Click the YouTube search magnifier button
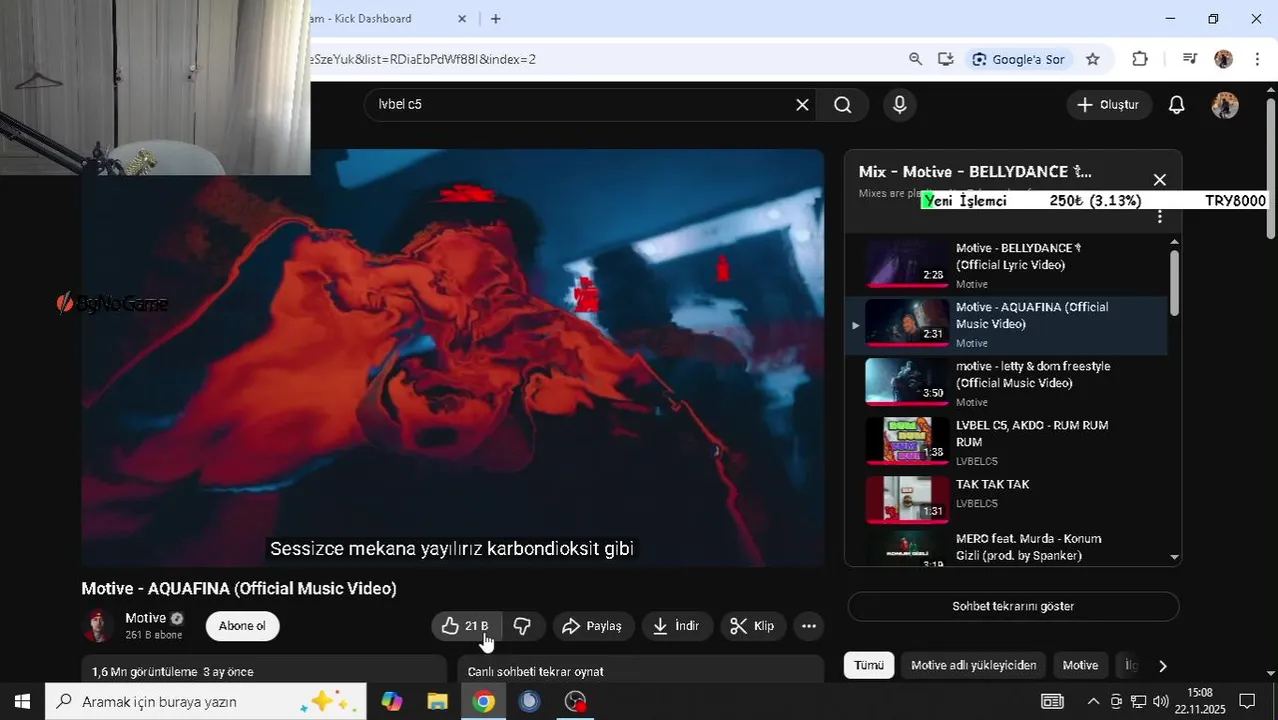This screenshot has width=1278, height=720. pyautogui.click(x=843, y=105)
